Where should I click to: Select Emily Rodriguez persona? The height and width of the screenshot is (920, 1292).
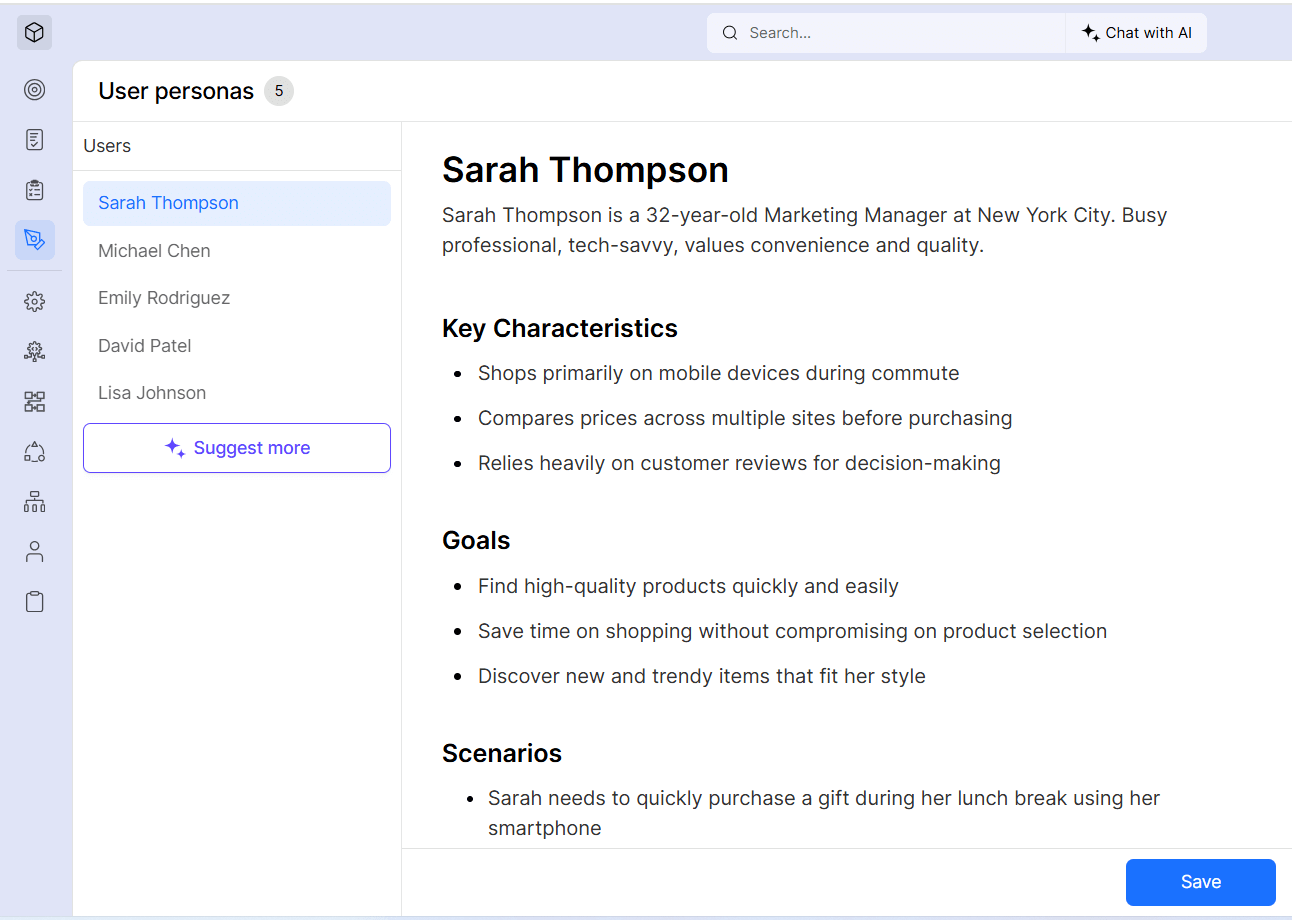coord(237,298)
